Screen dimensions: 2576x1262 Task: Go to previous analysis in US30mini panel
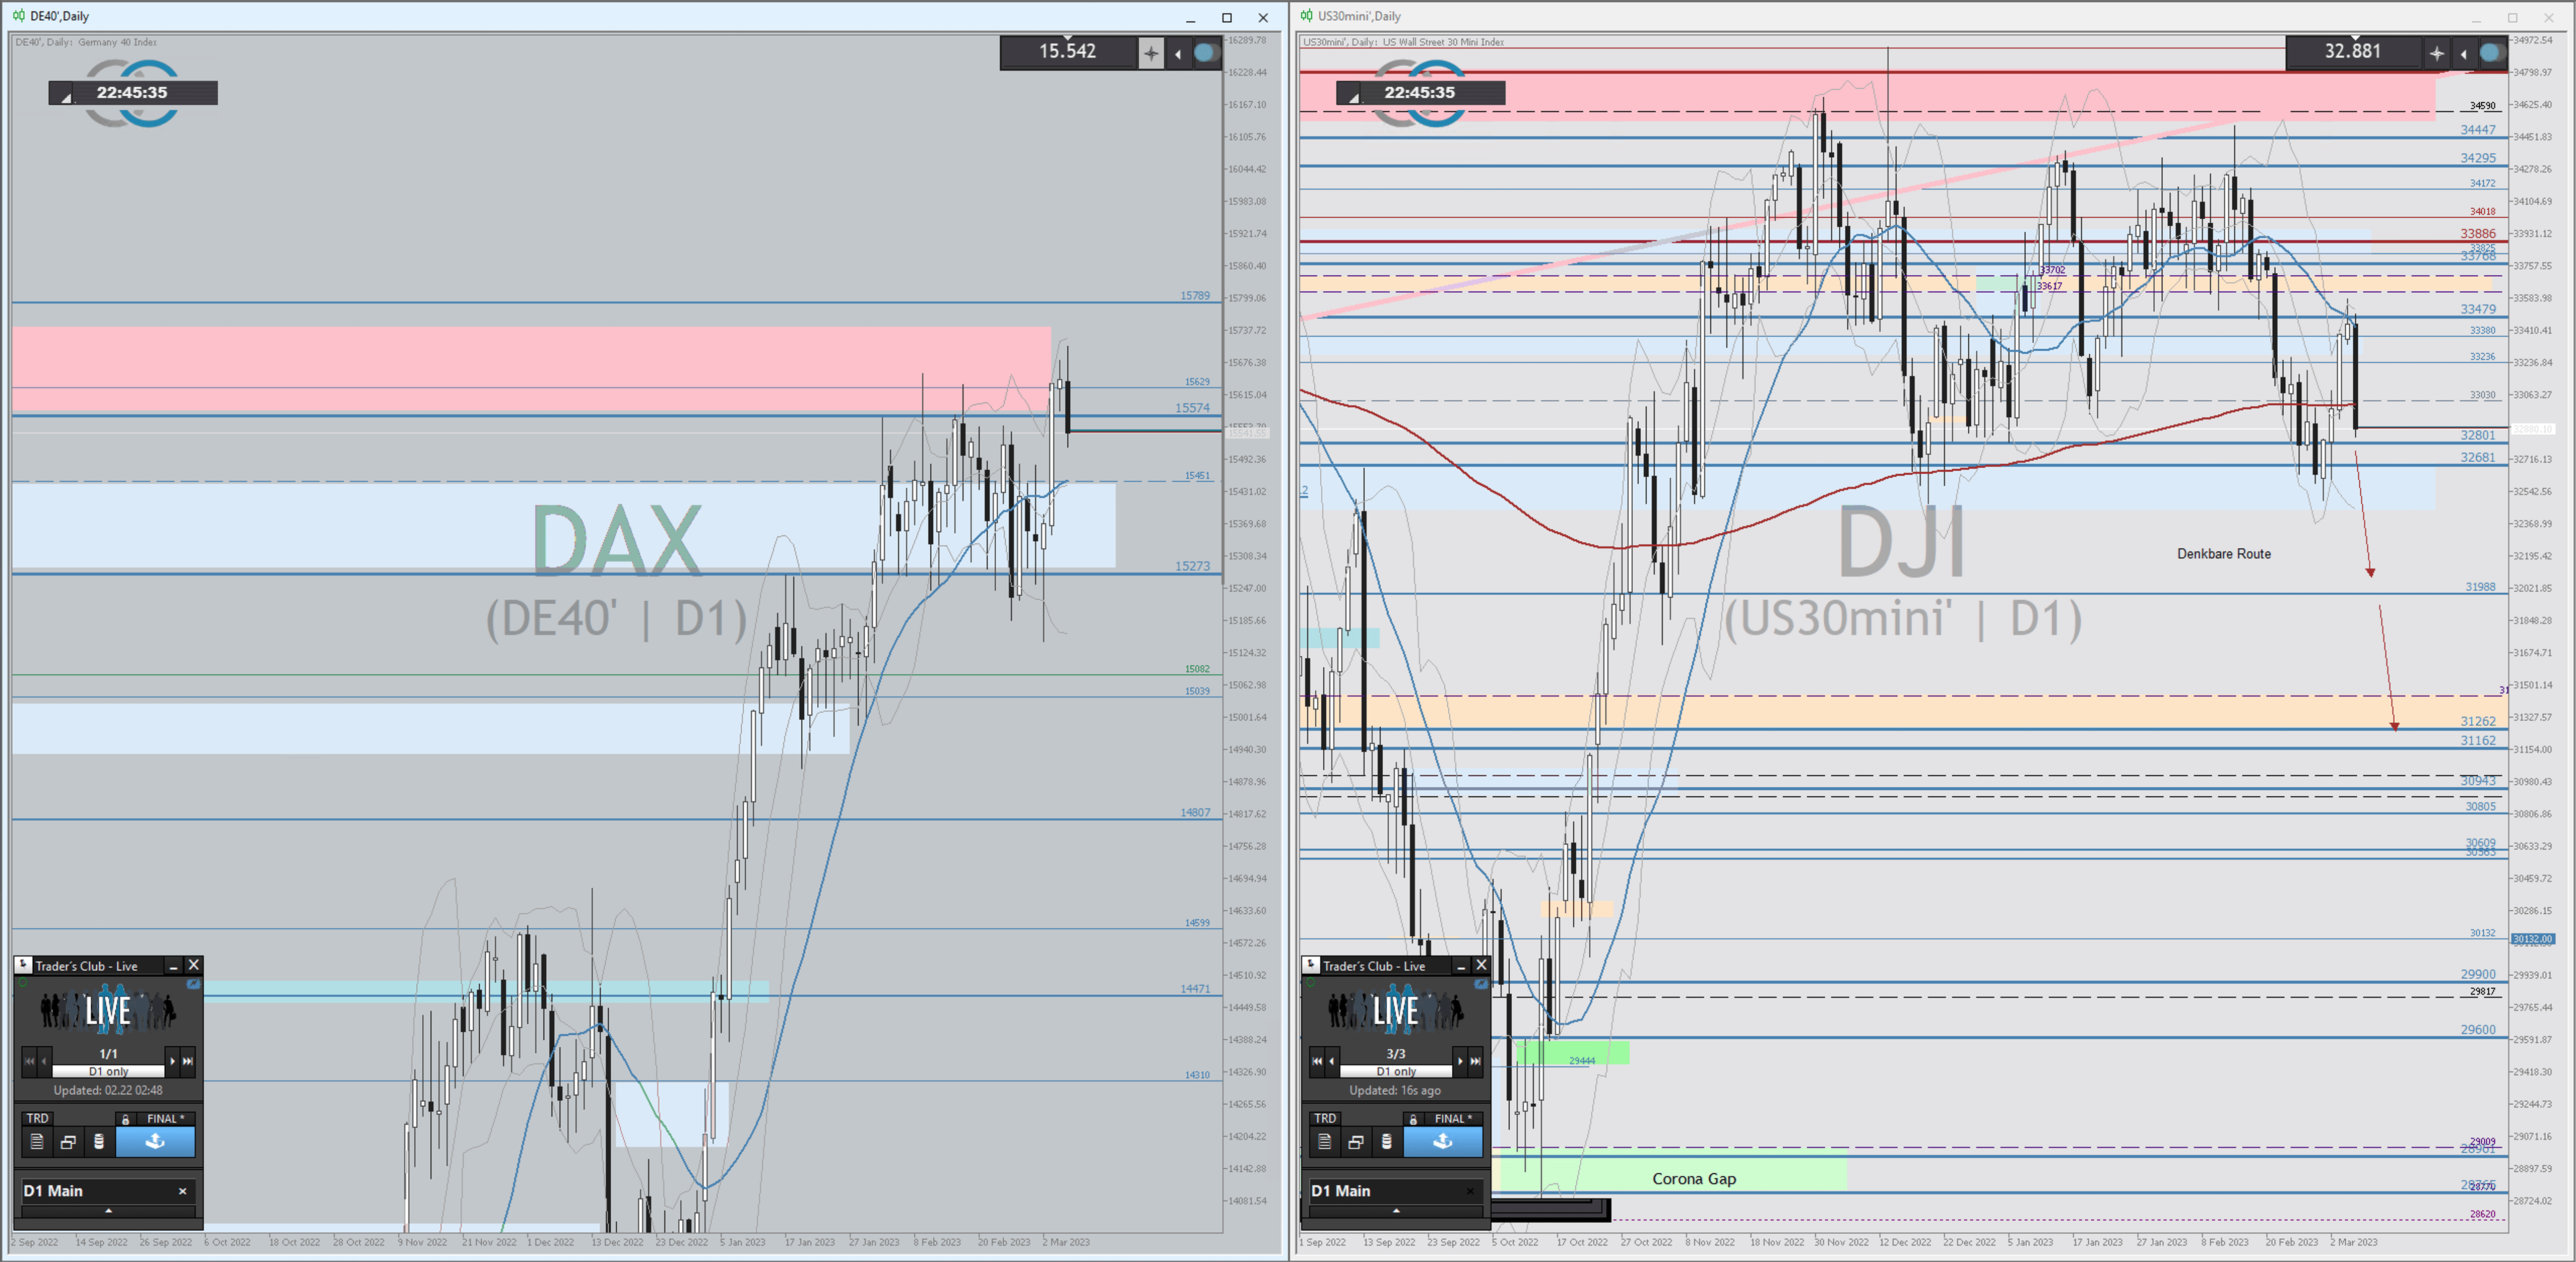click(x=1332, y=1061)
